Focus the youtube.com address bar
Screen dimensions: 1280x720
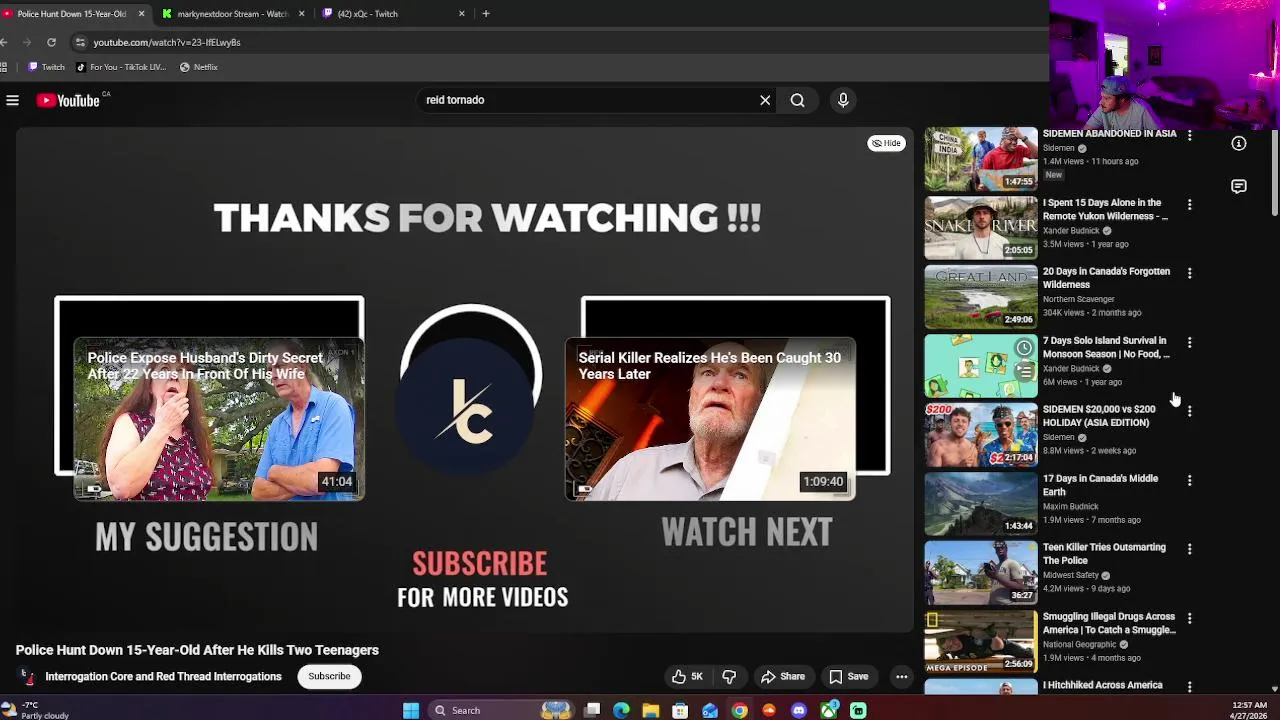(167, 42)
